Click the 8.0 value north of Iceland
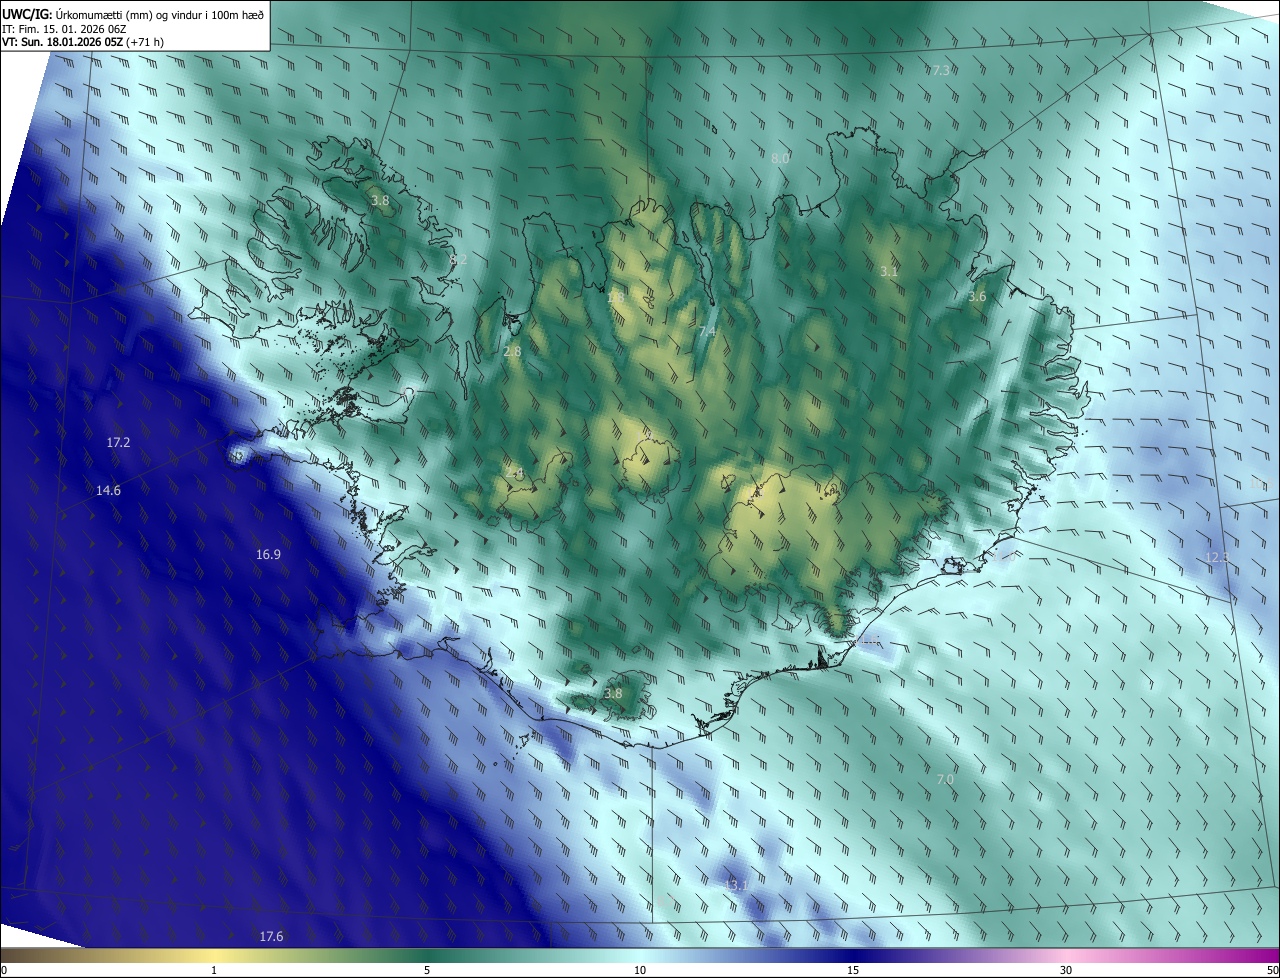The height and width of the screenshot is (978, 1280). 780,158
